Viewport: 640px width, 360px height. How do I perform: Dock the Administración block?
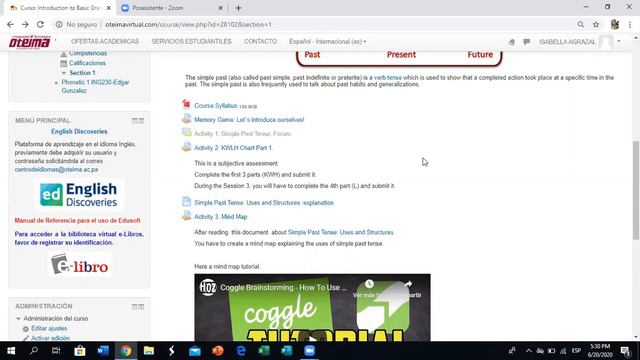[141, 307]
